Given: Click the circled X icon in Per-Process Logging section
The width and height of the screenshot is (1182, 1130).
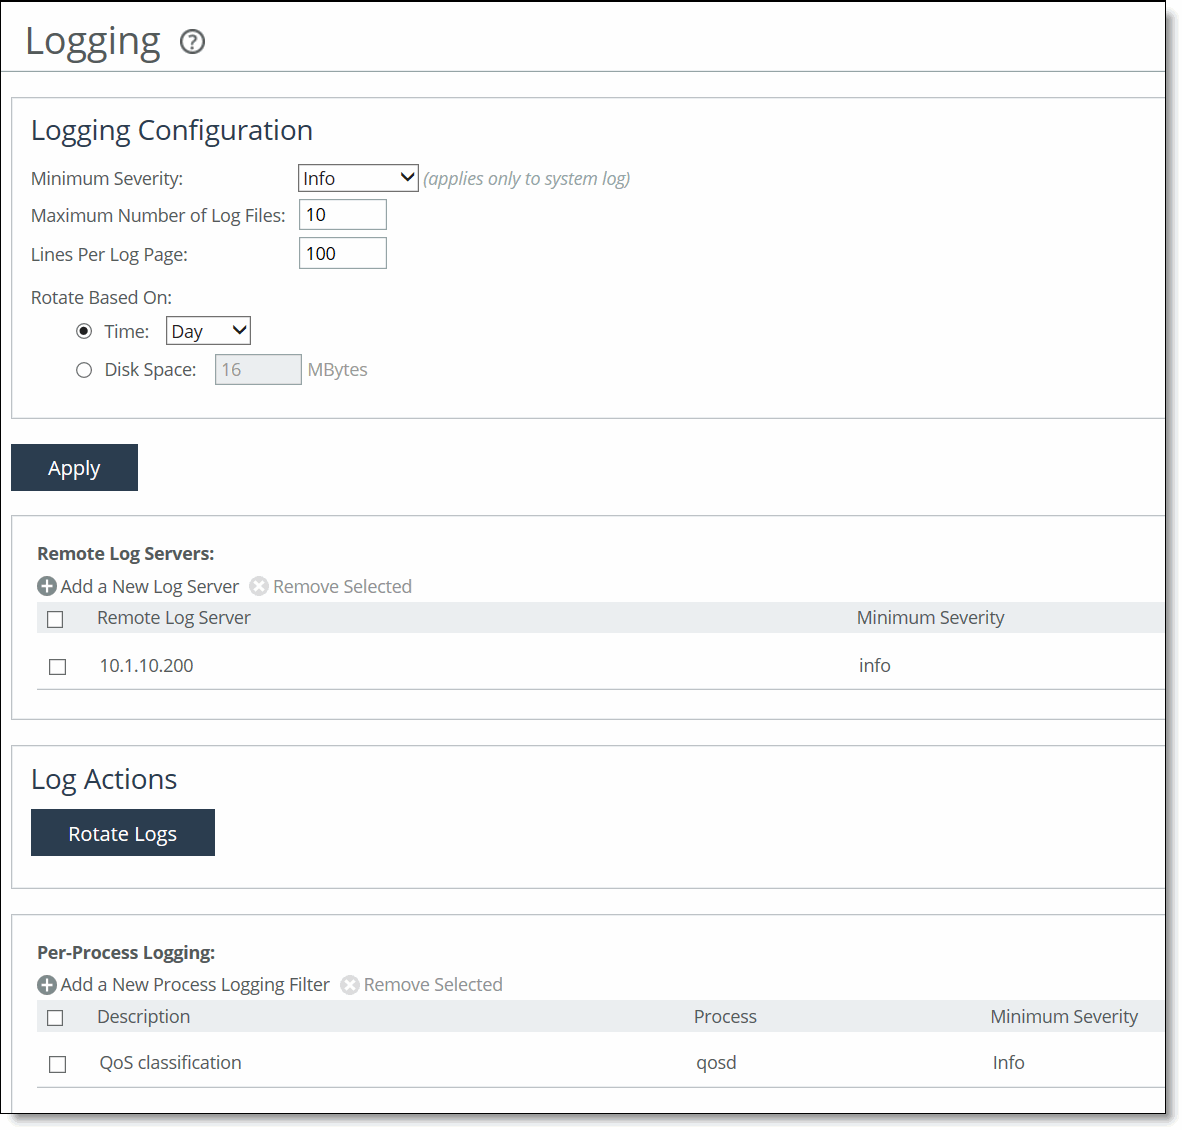Looking at the screenshot, I should click(x=349, y=985).
